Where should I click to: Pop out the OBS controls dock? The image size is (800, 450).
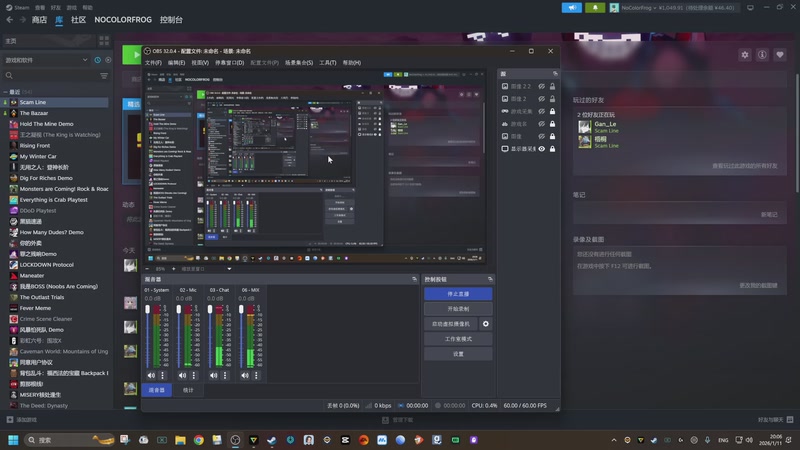pos(490,279)
